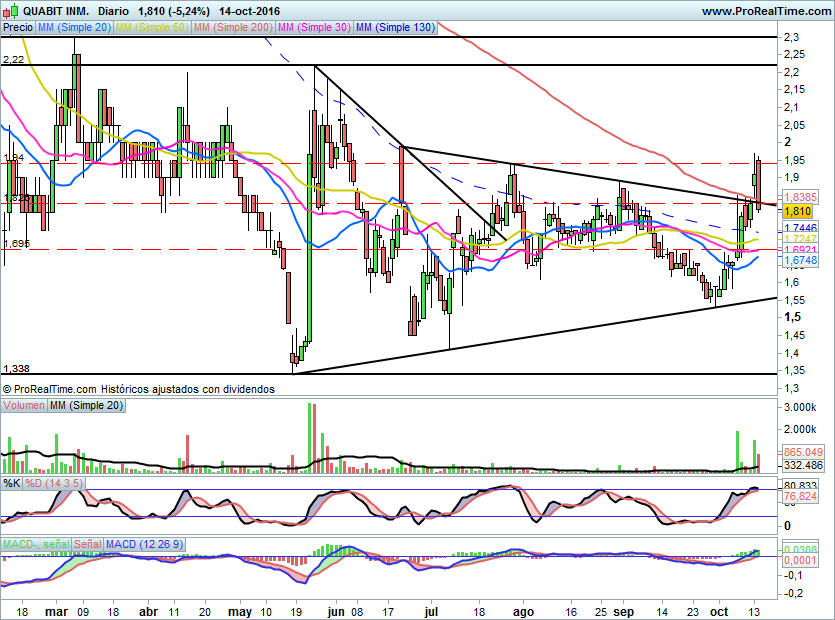
Task: Open the MM (Simple 20) indicator label
Action: (x=73, y=28)
